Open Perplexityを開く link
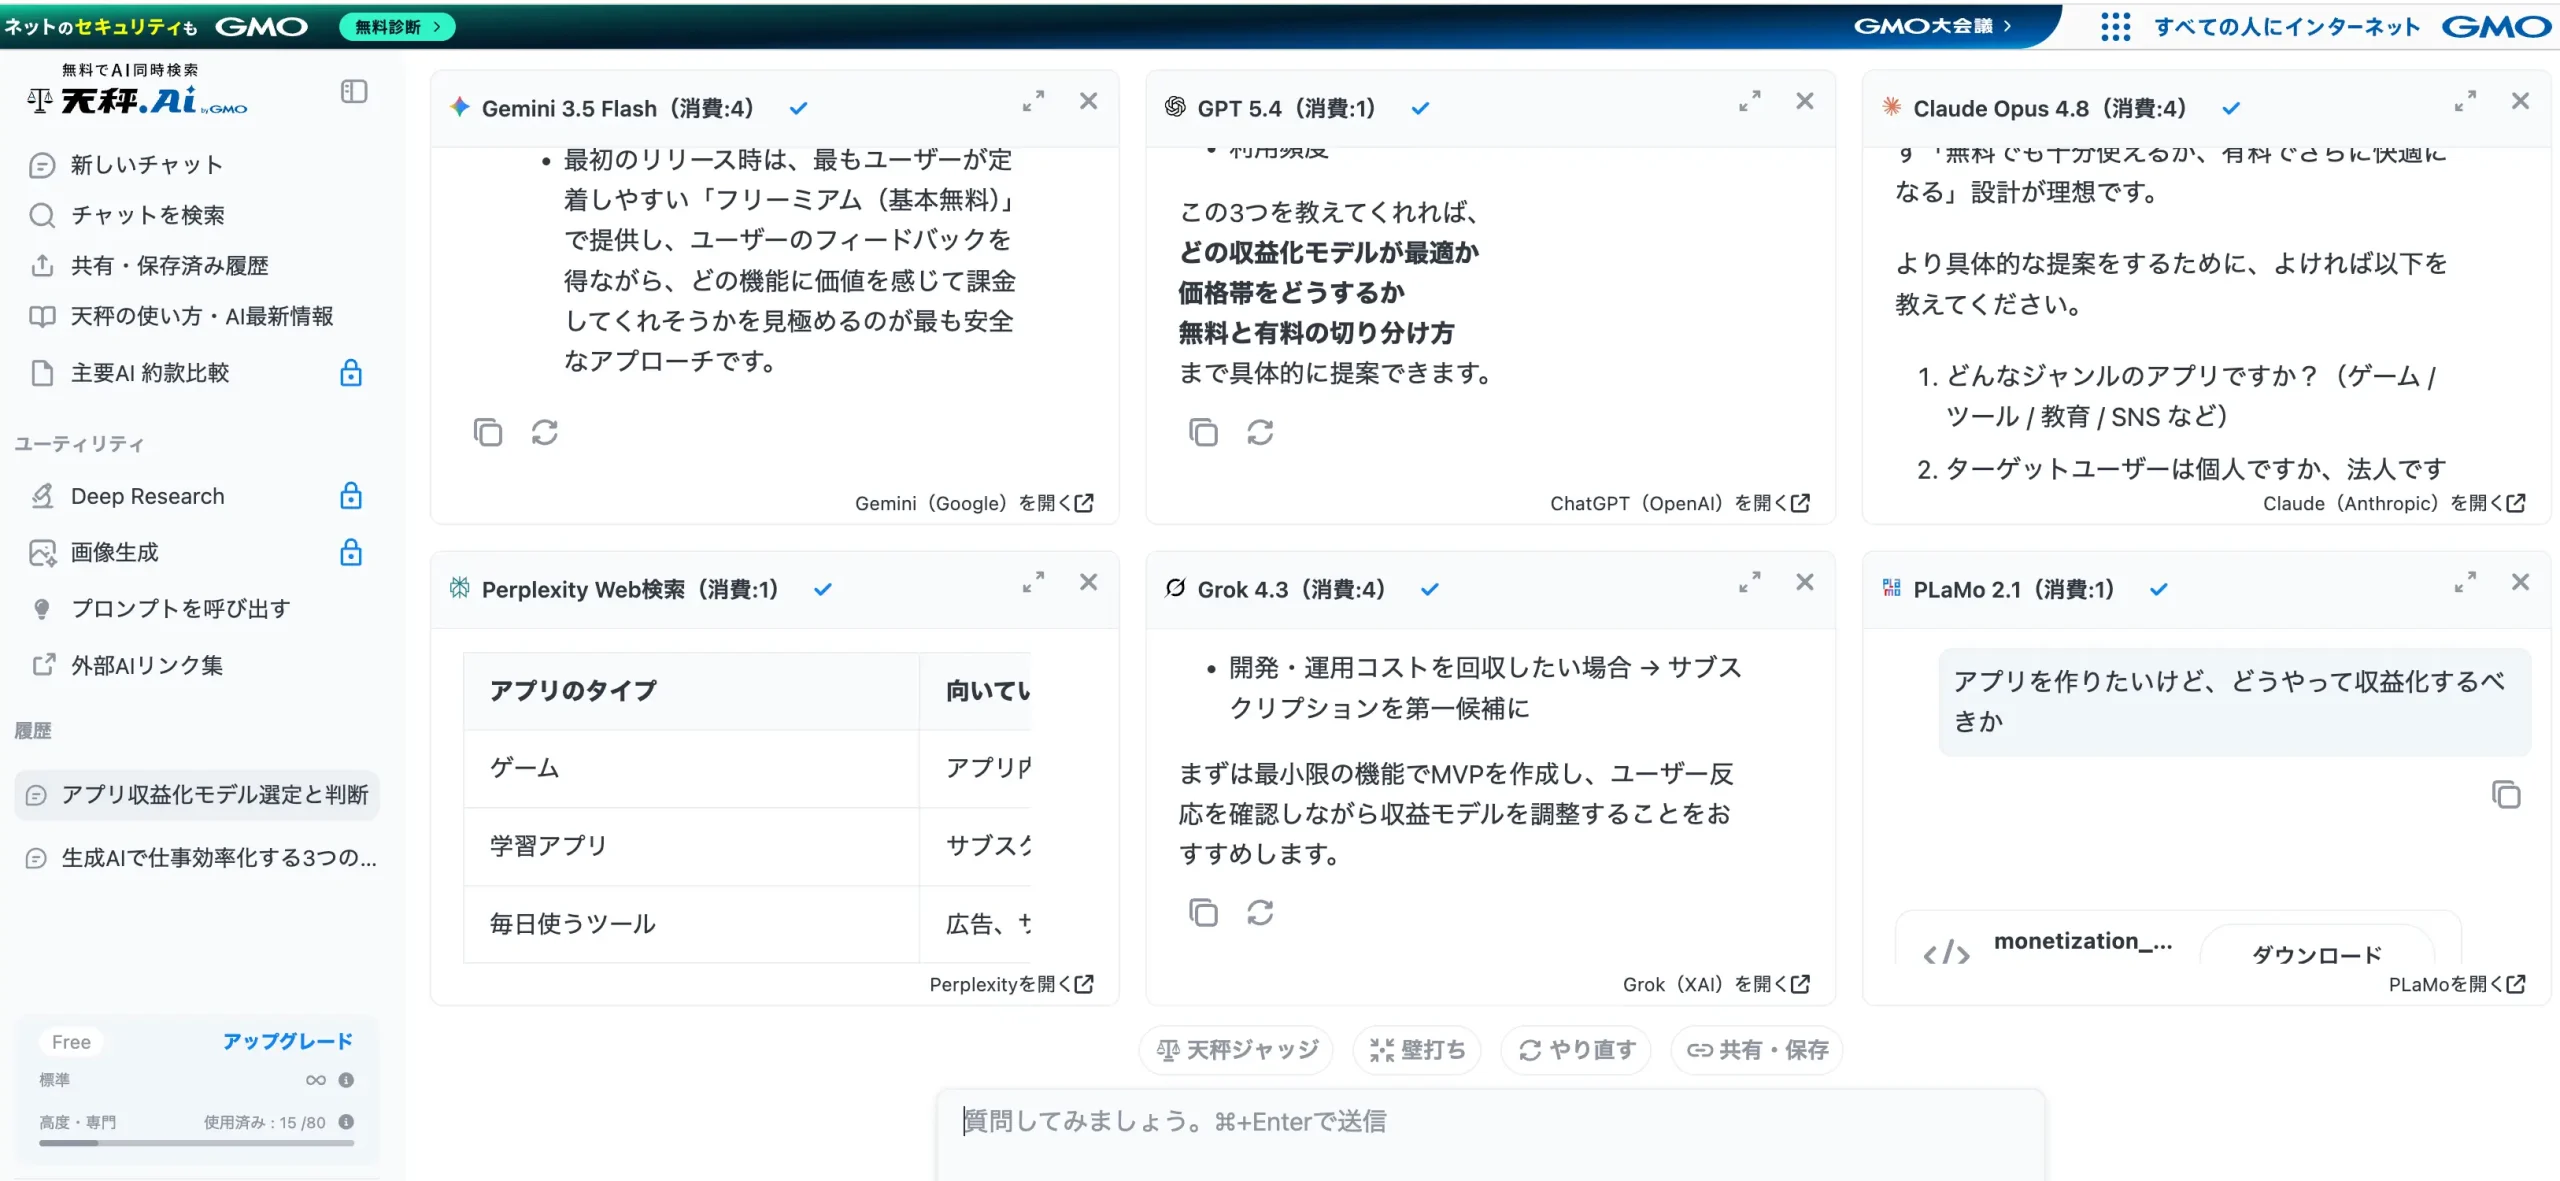This screenshot has height=1181, width=2560. point(1012,984)
